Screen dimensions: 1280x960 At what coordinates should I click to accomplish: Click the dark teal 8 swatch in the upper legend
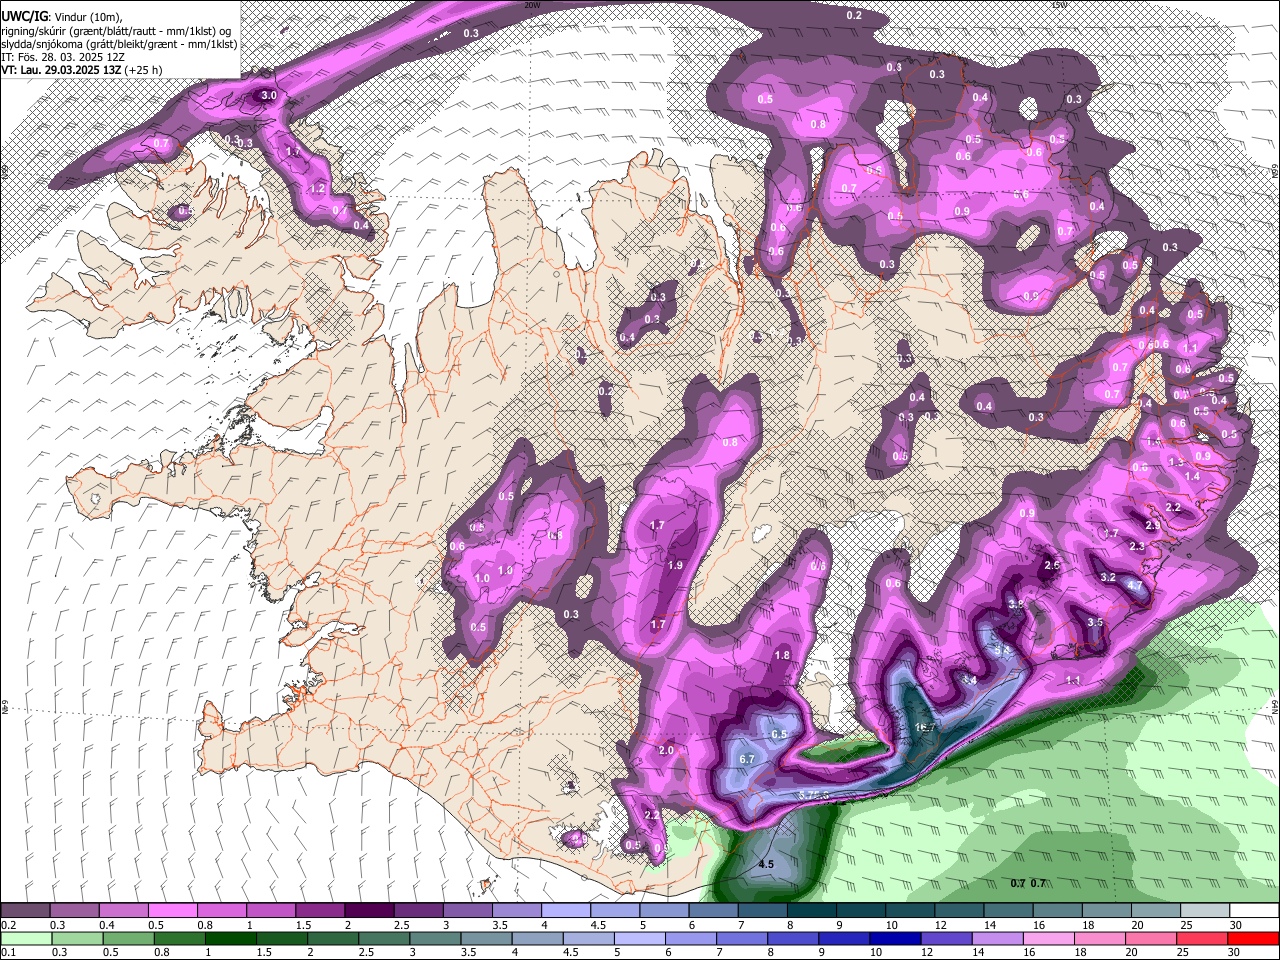(812, 910)
